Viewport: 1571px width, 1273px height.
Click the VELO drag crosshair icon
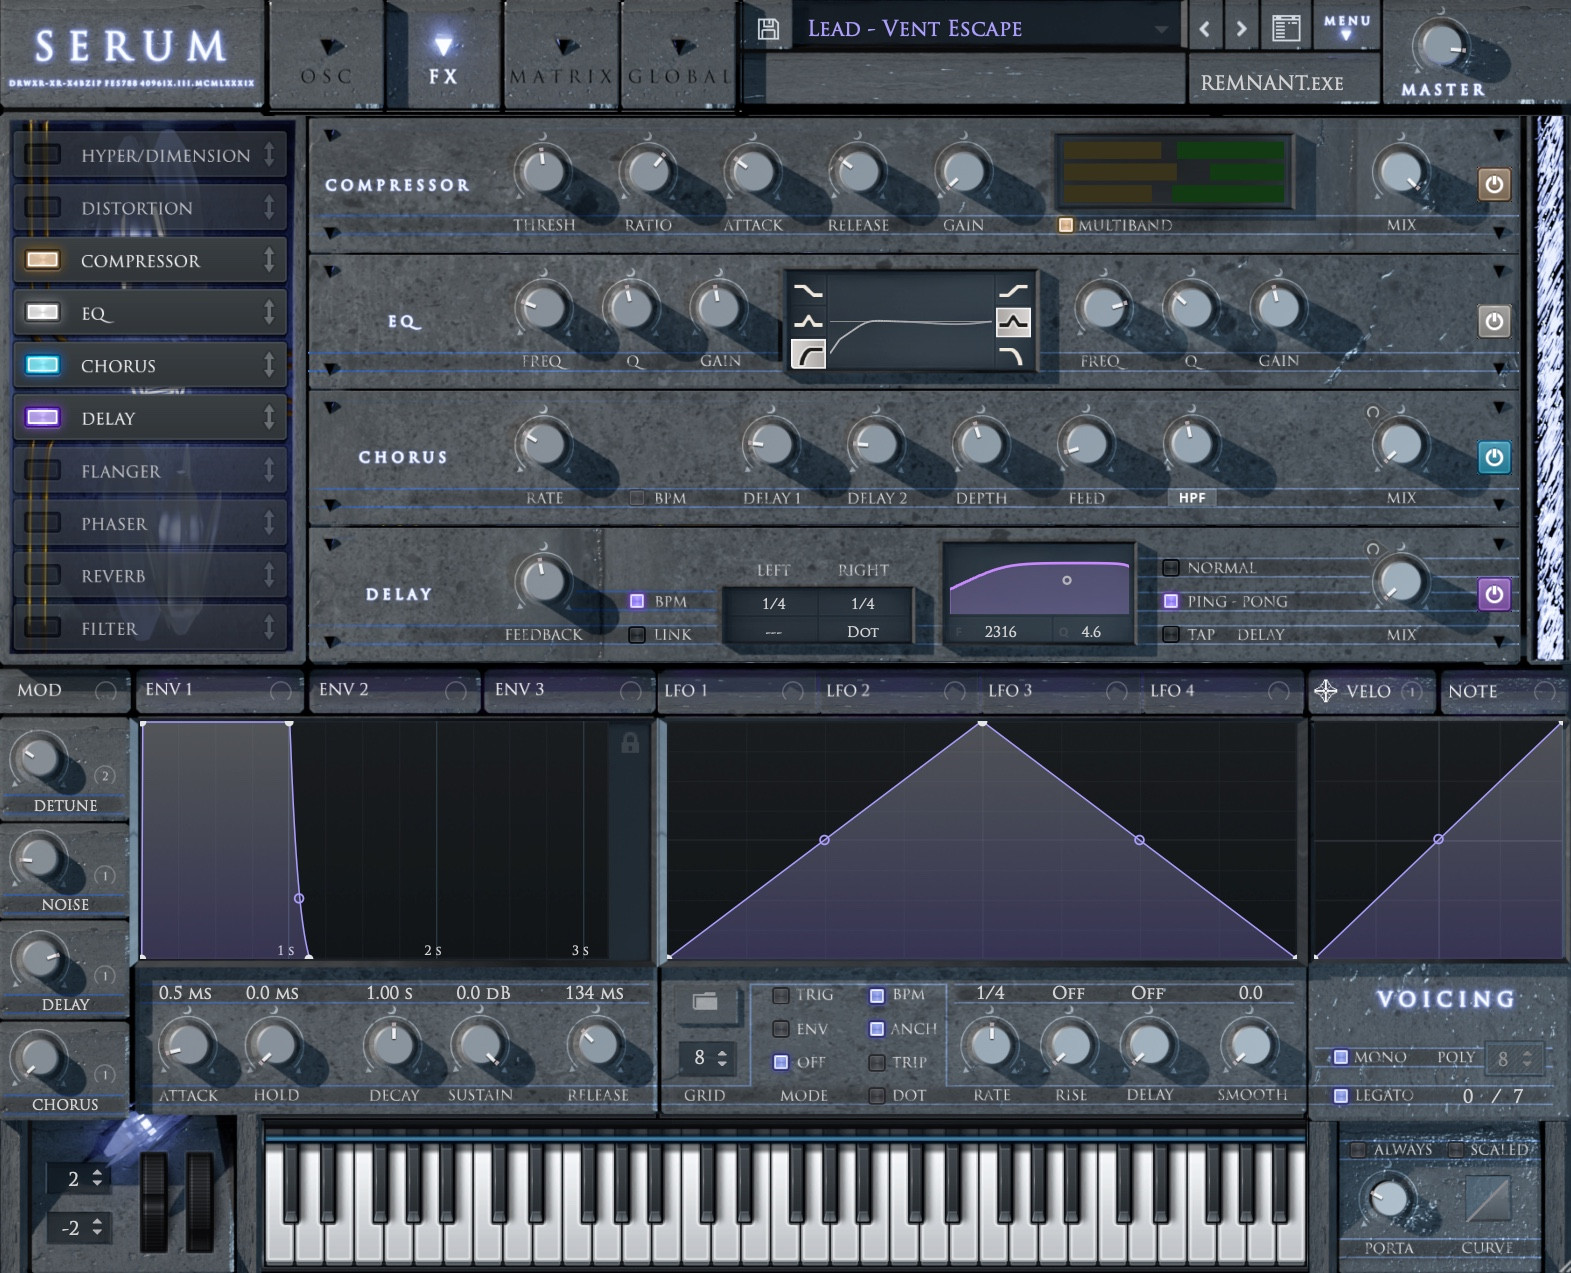click(1325, 691)
